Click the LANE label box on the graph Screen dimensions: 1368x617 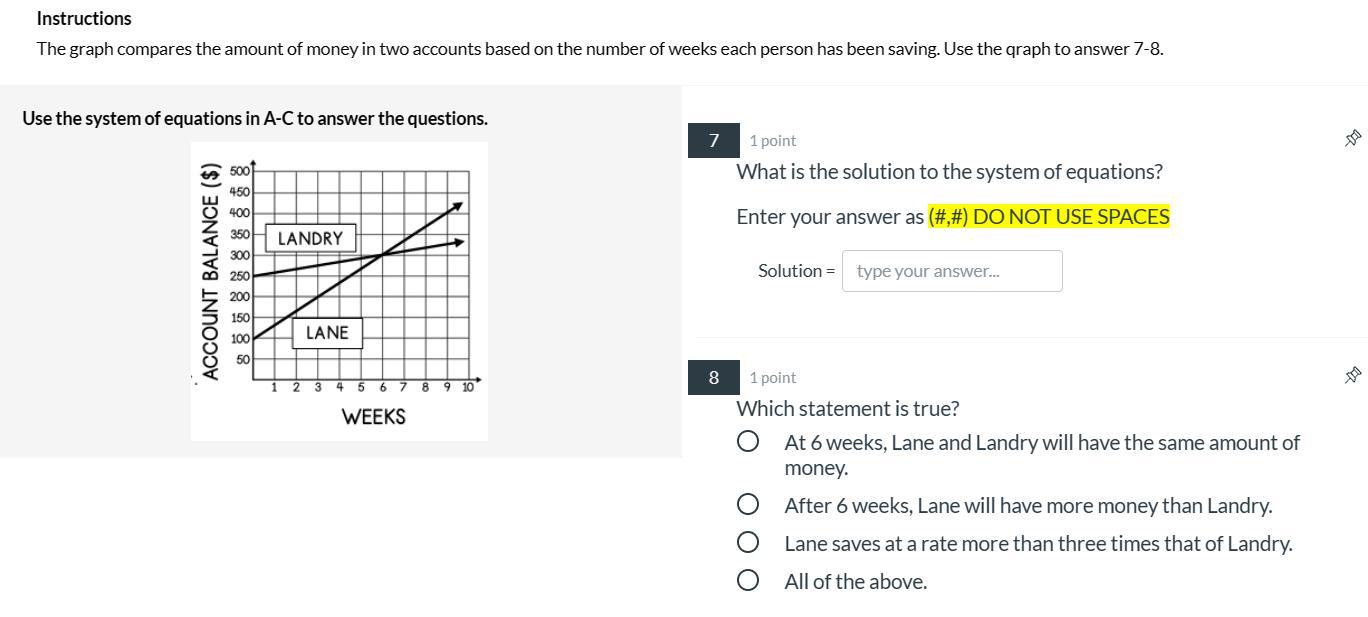click(x=327, y=333)
